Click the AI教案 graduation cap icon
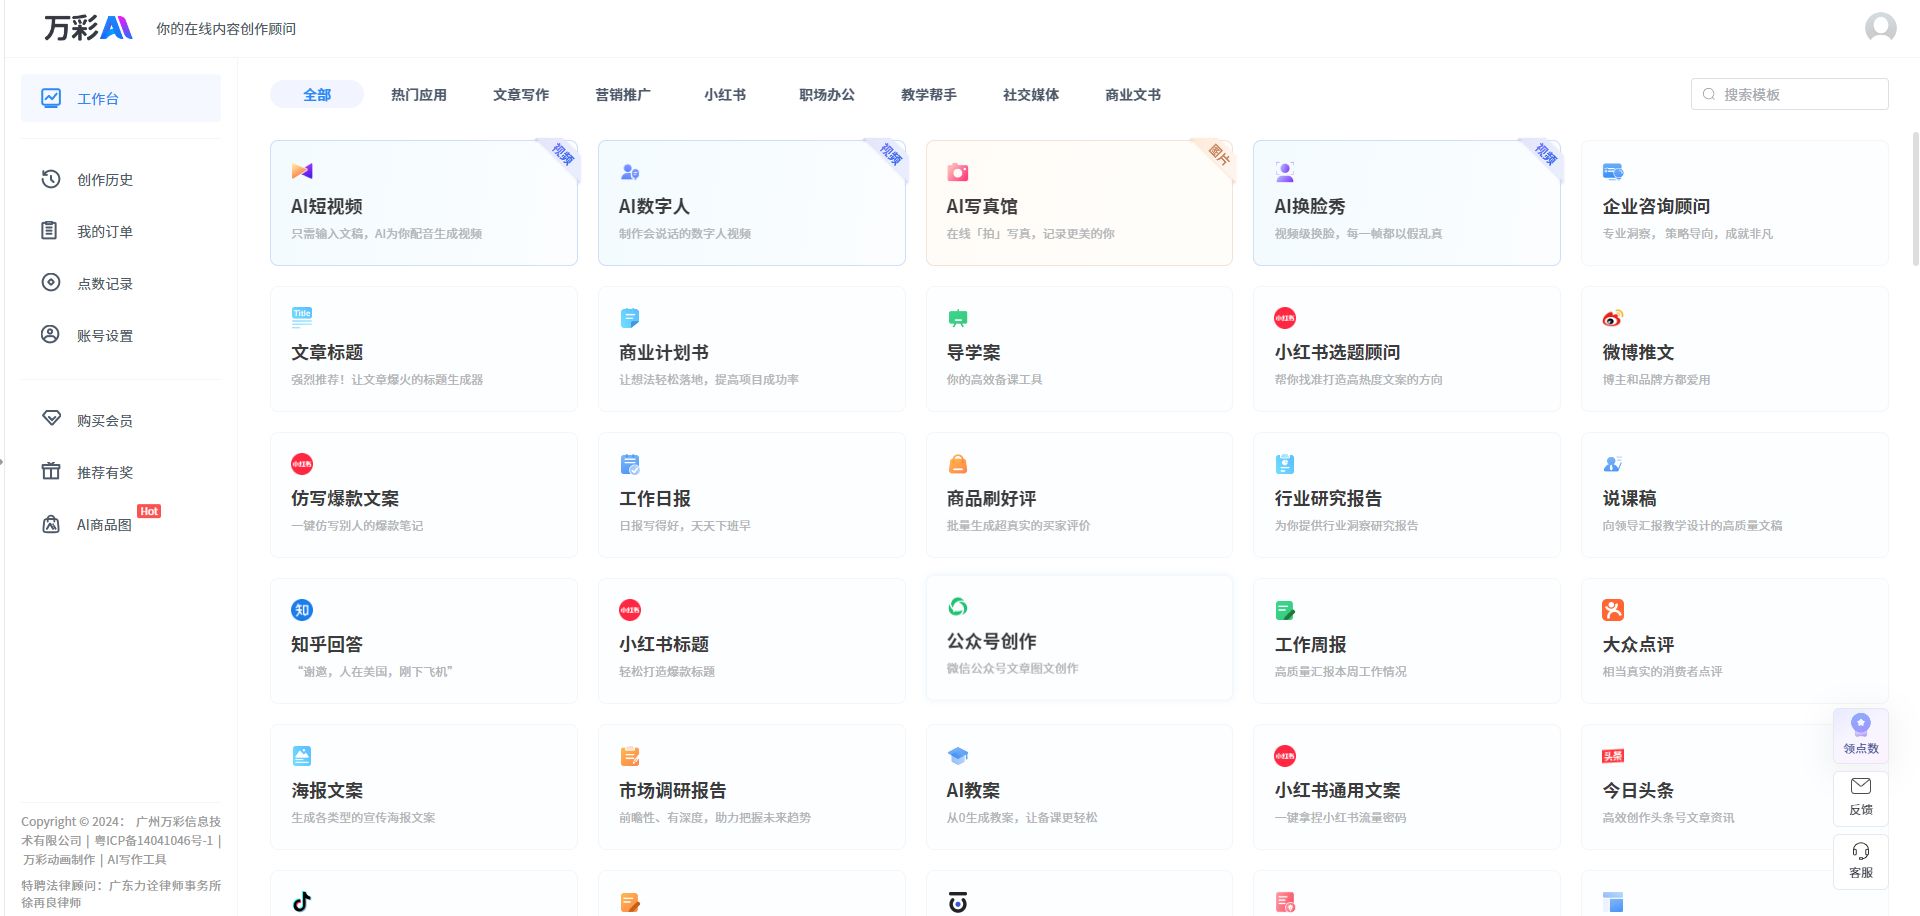 pyautogui.click(x=958, y=756)
